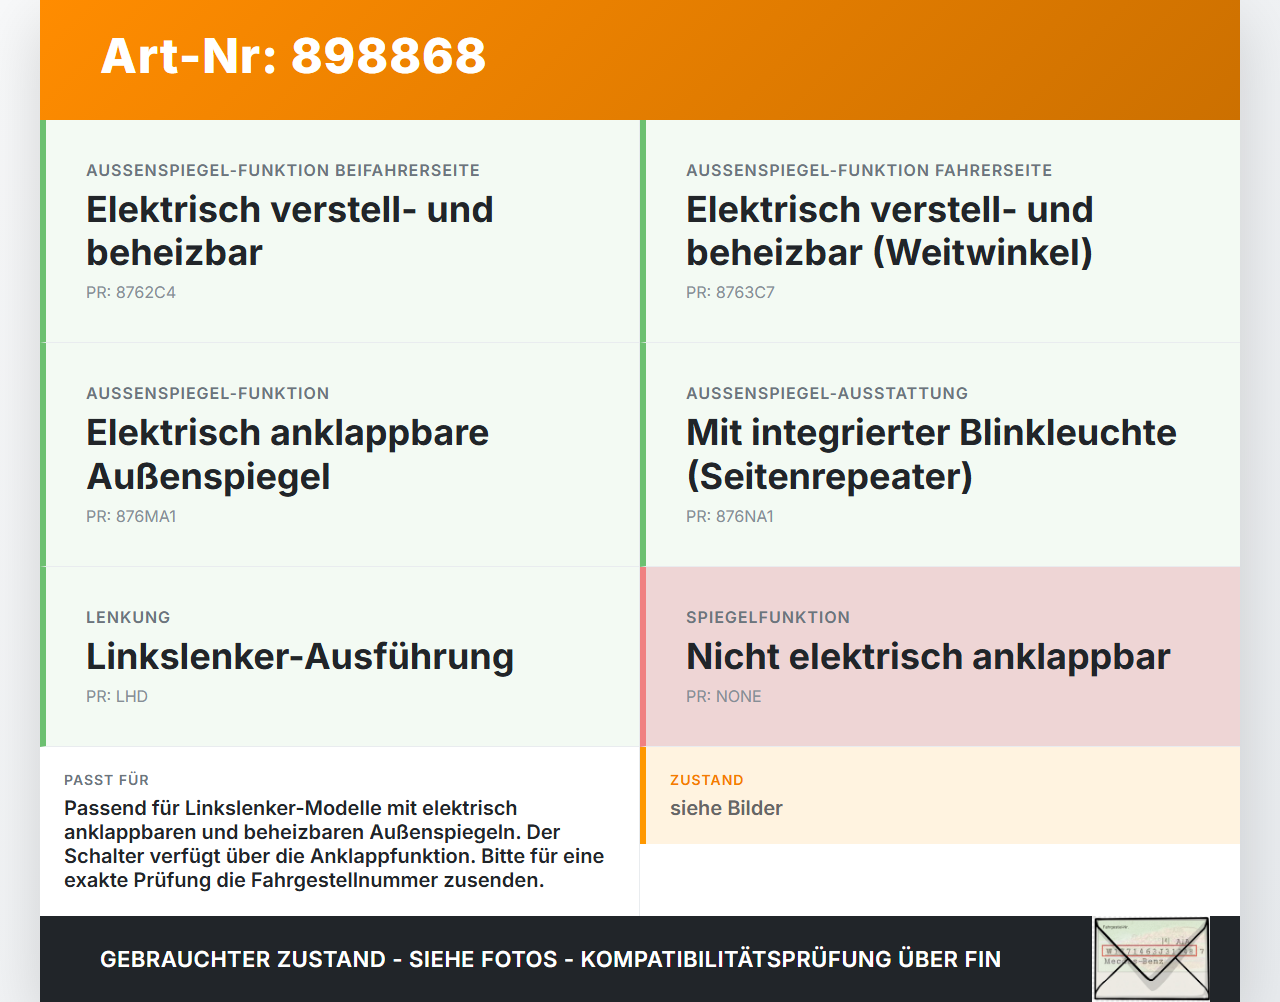Image resolution: width=1280 pixels, height=1002 pixels.
Task: Click the Zustand 'siehe Bilder' box
Action: coord(940,795)
